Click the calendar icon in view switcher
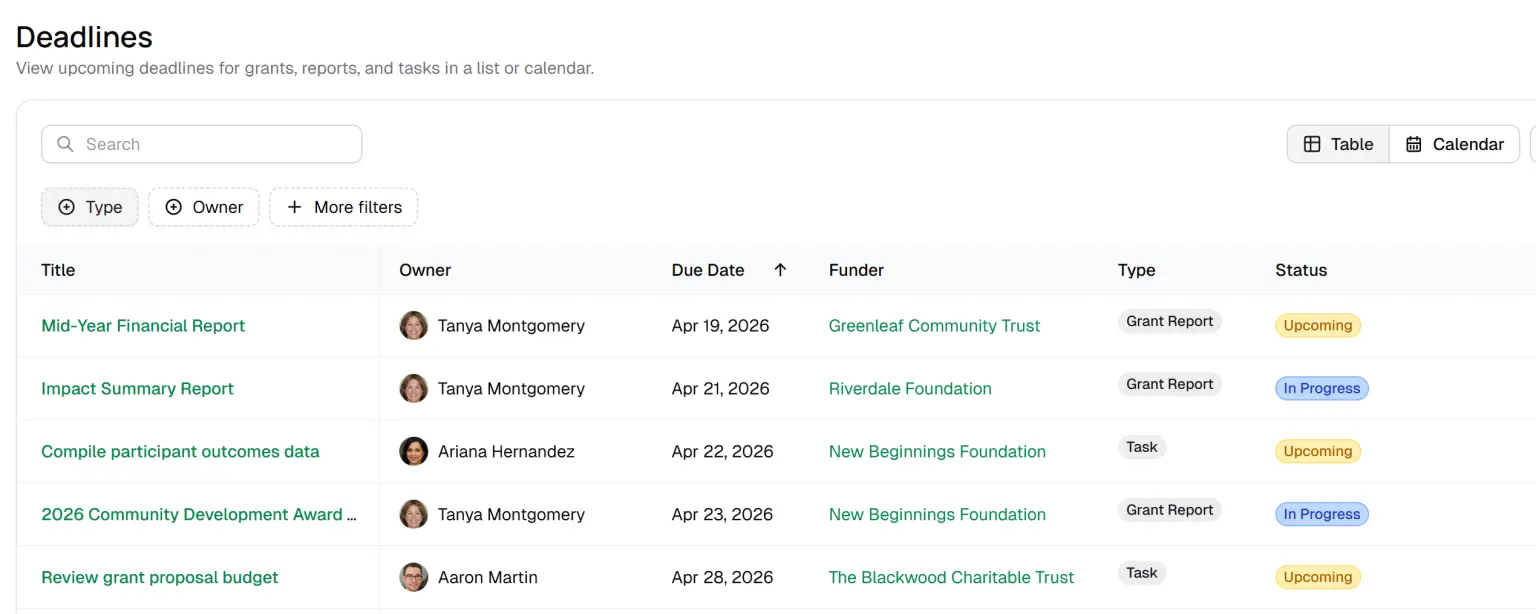Viewport: 1536px width, 614px height. (1414, 144)
